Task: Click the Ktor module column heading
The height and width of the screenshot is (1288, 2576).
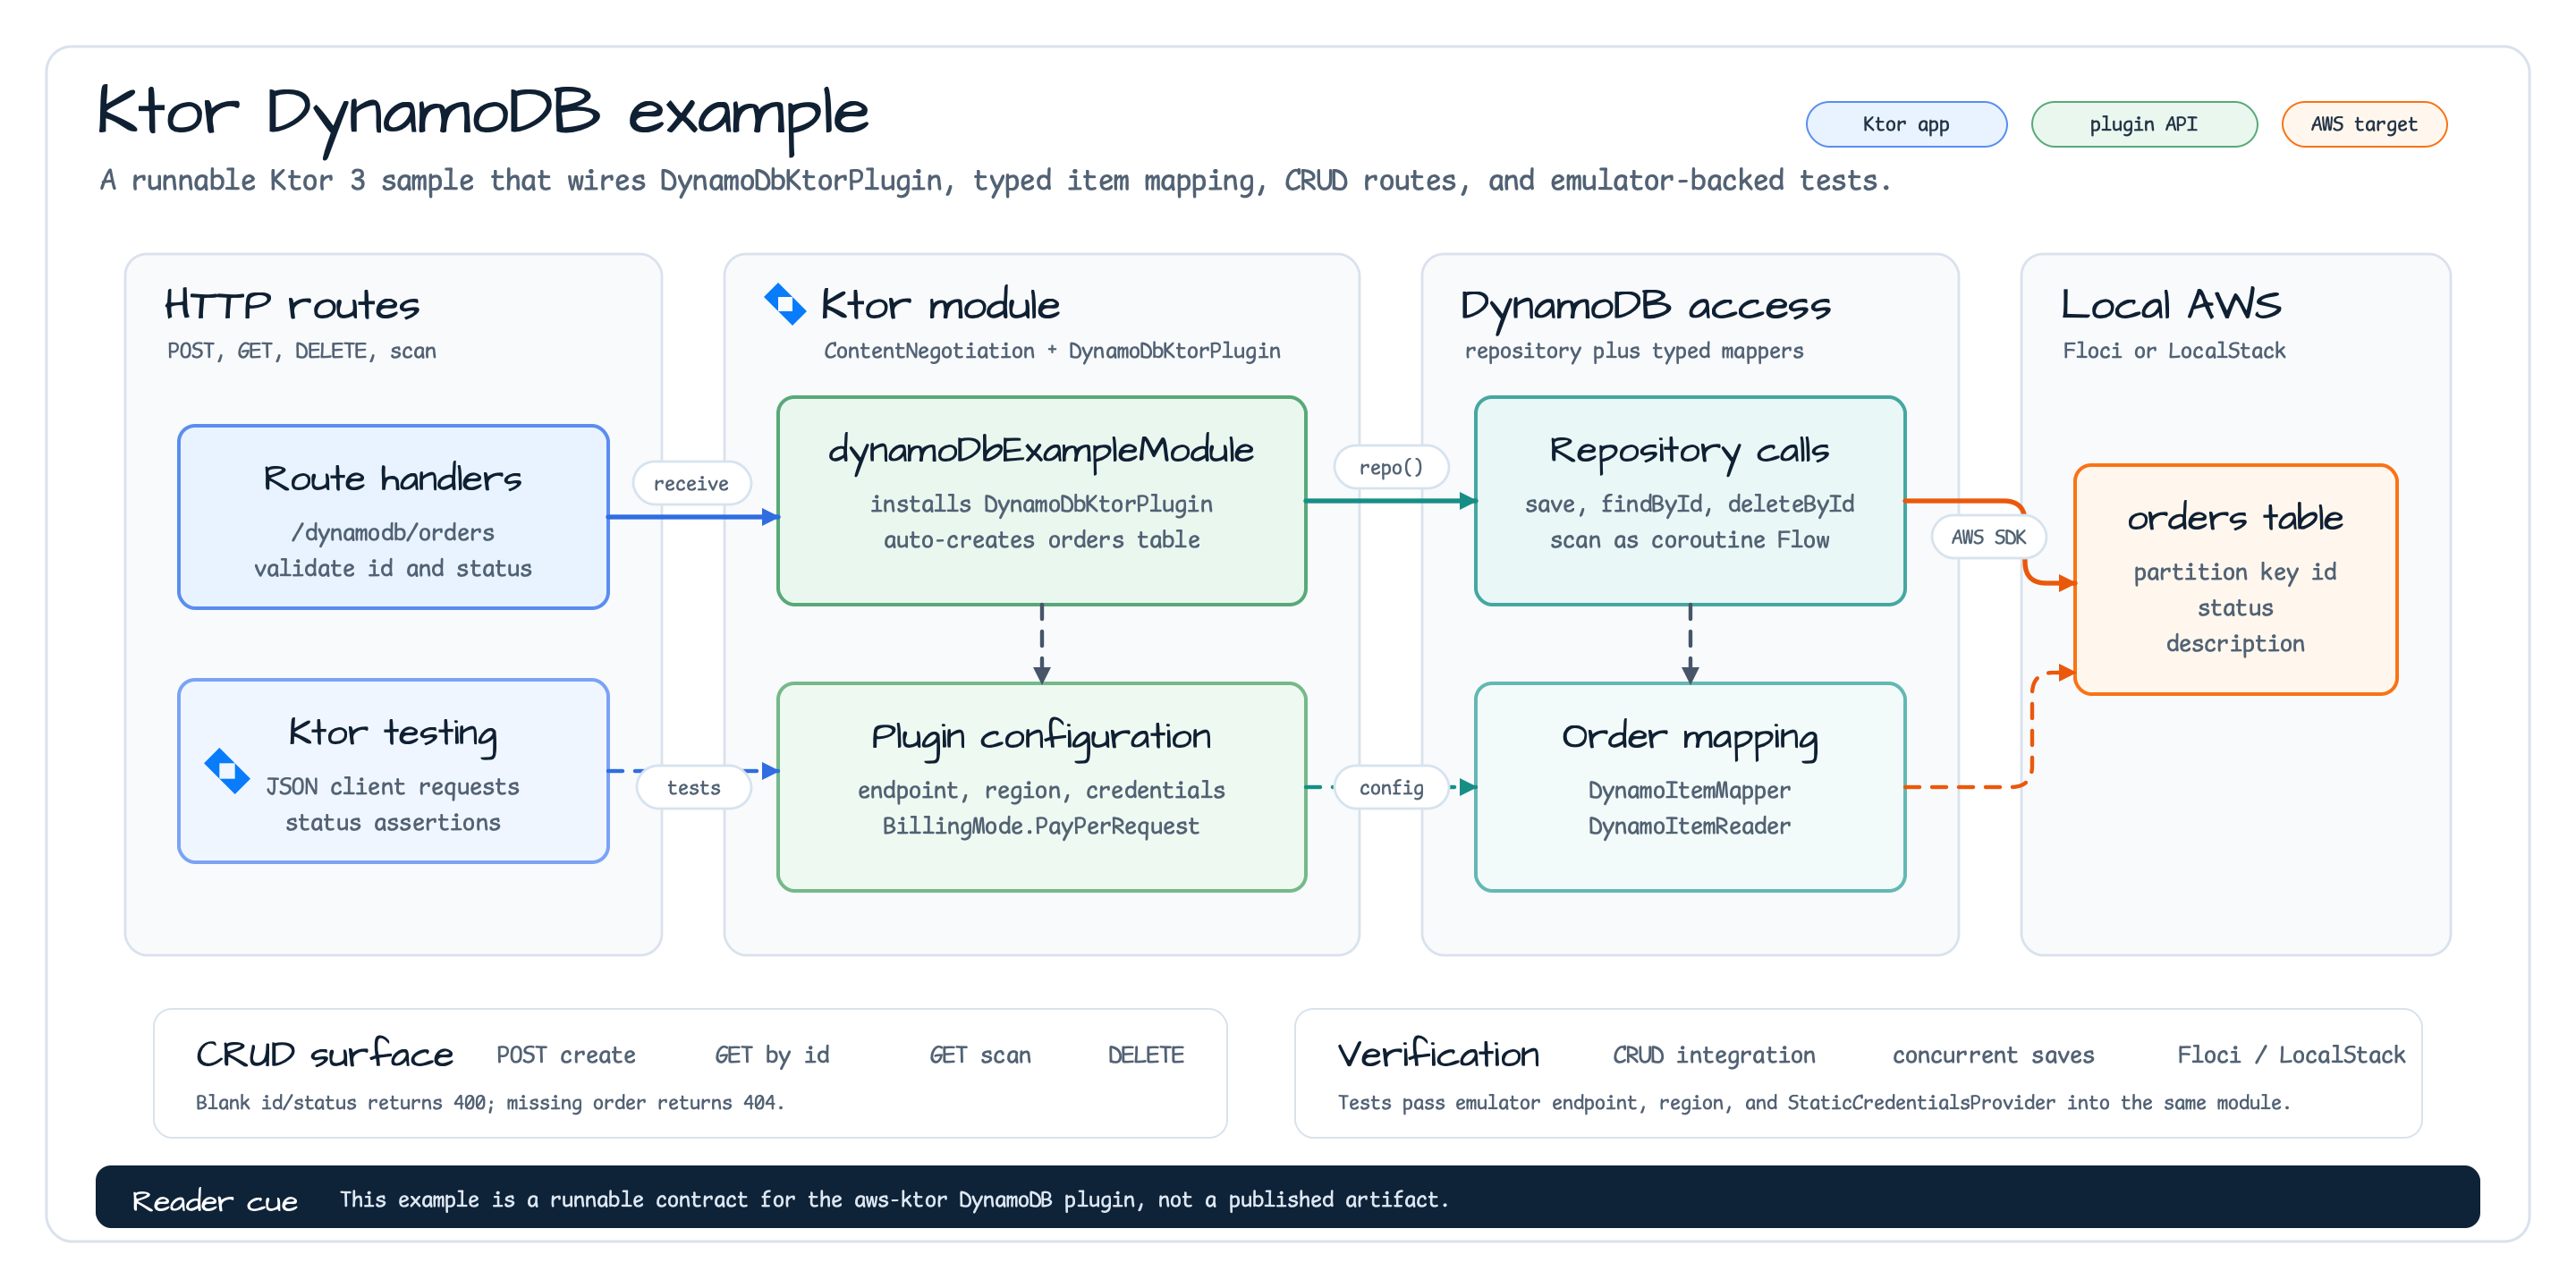Action: coord(940,305)
